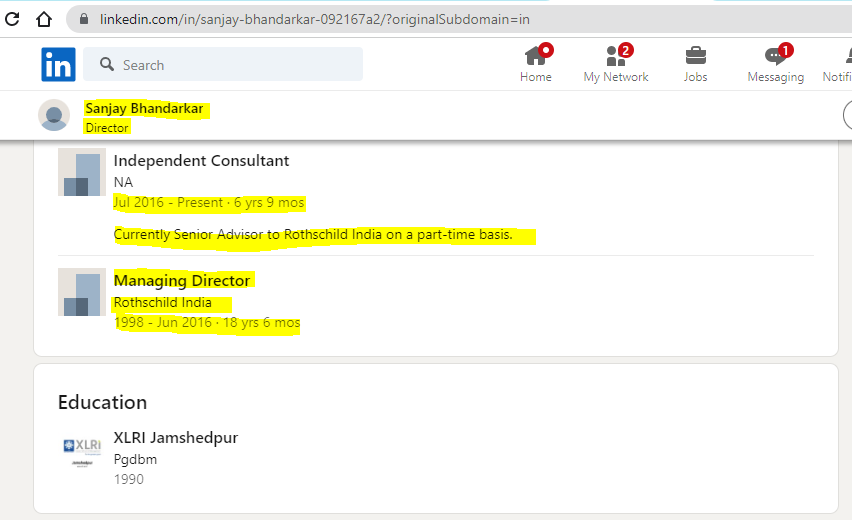Open the partially visible Notifications tab
Image resolution: width=852 pixels, height=520 pixels.
(837, 65)
